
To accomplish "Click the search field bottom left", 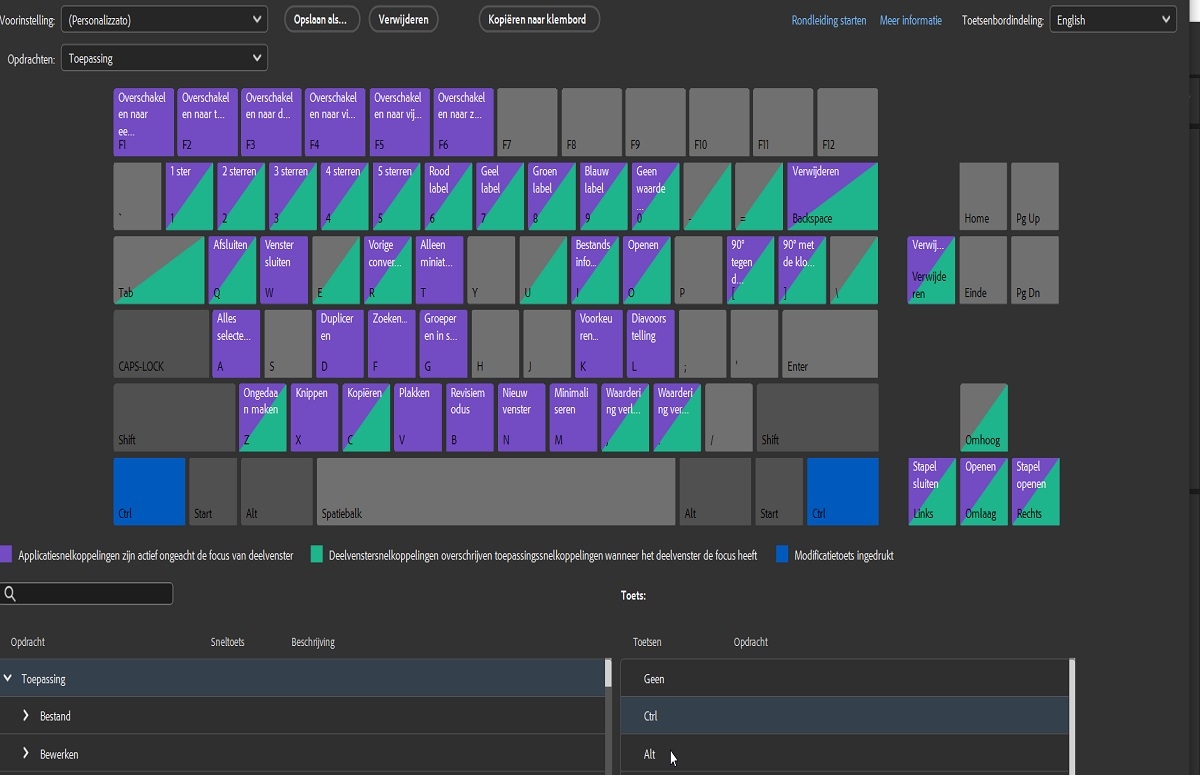I will 87,593.
